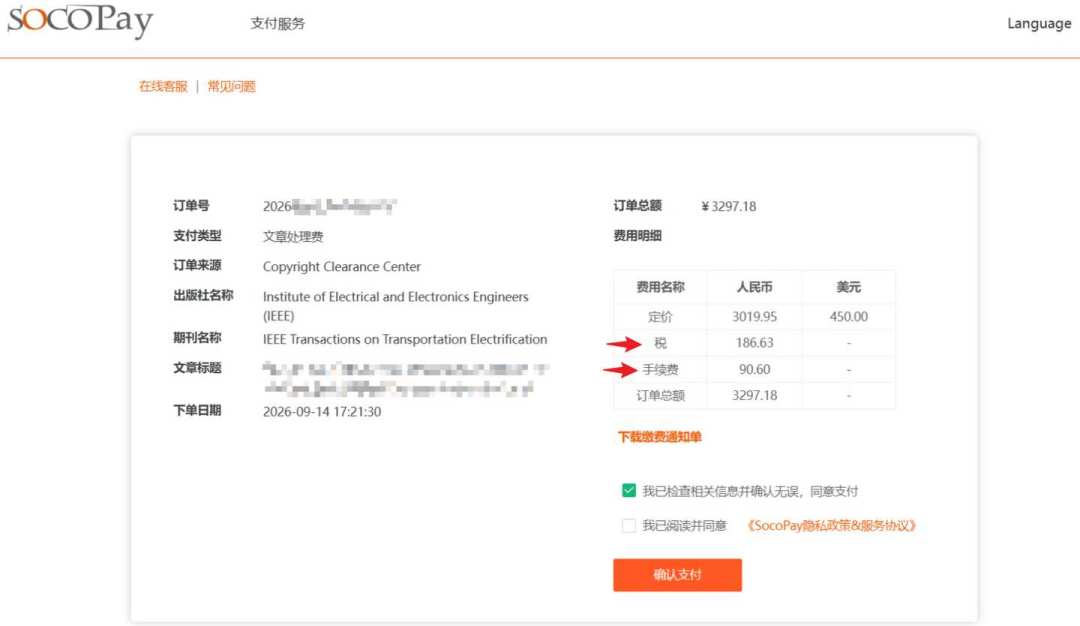1080x626 pixels.
Task: Click the 税 tax amount 186.63
Action: point(754,343)
